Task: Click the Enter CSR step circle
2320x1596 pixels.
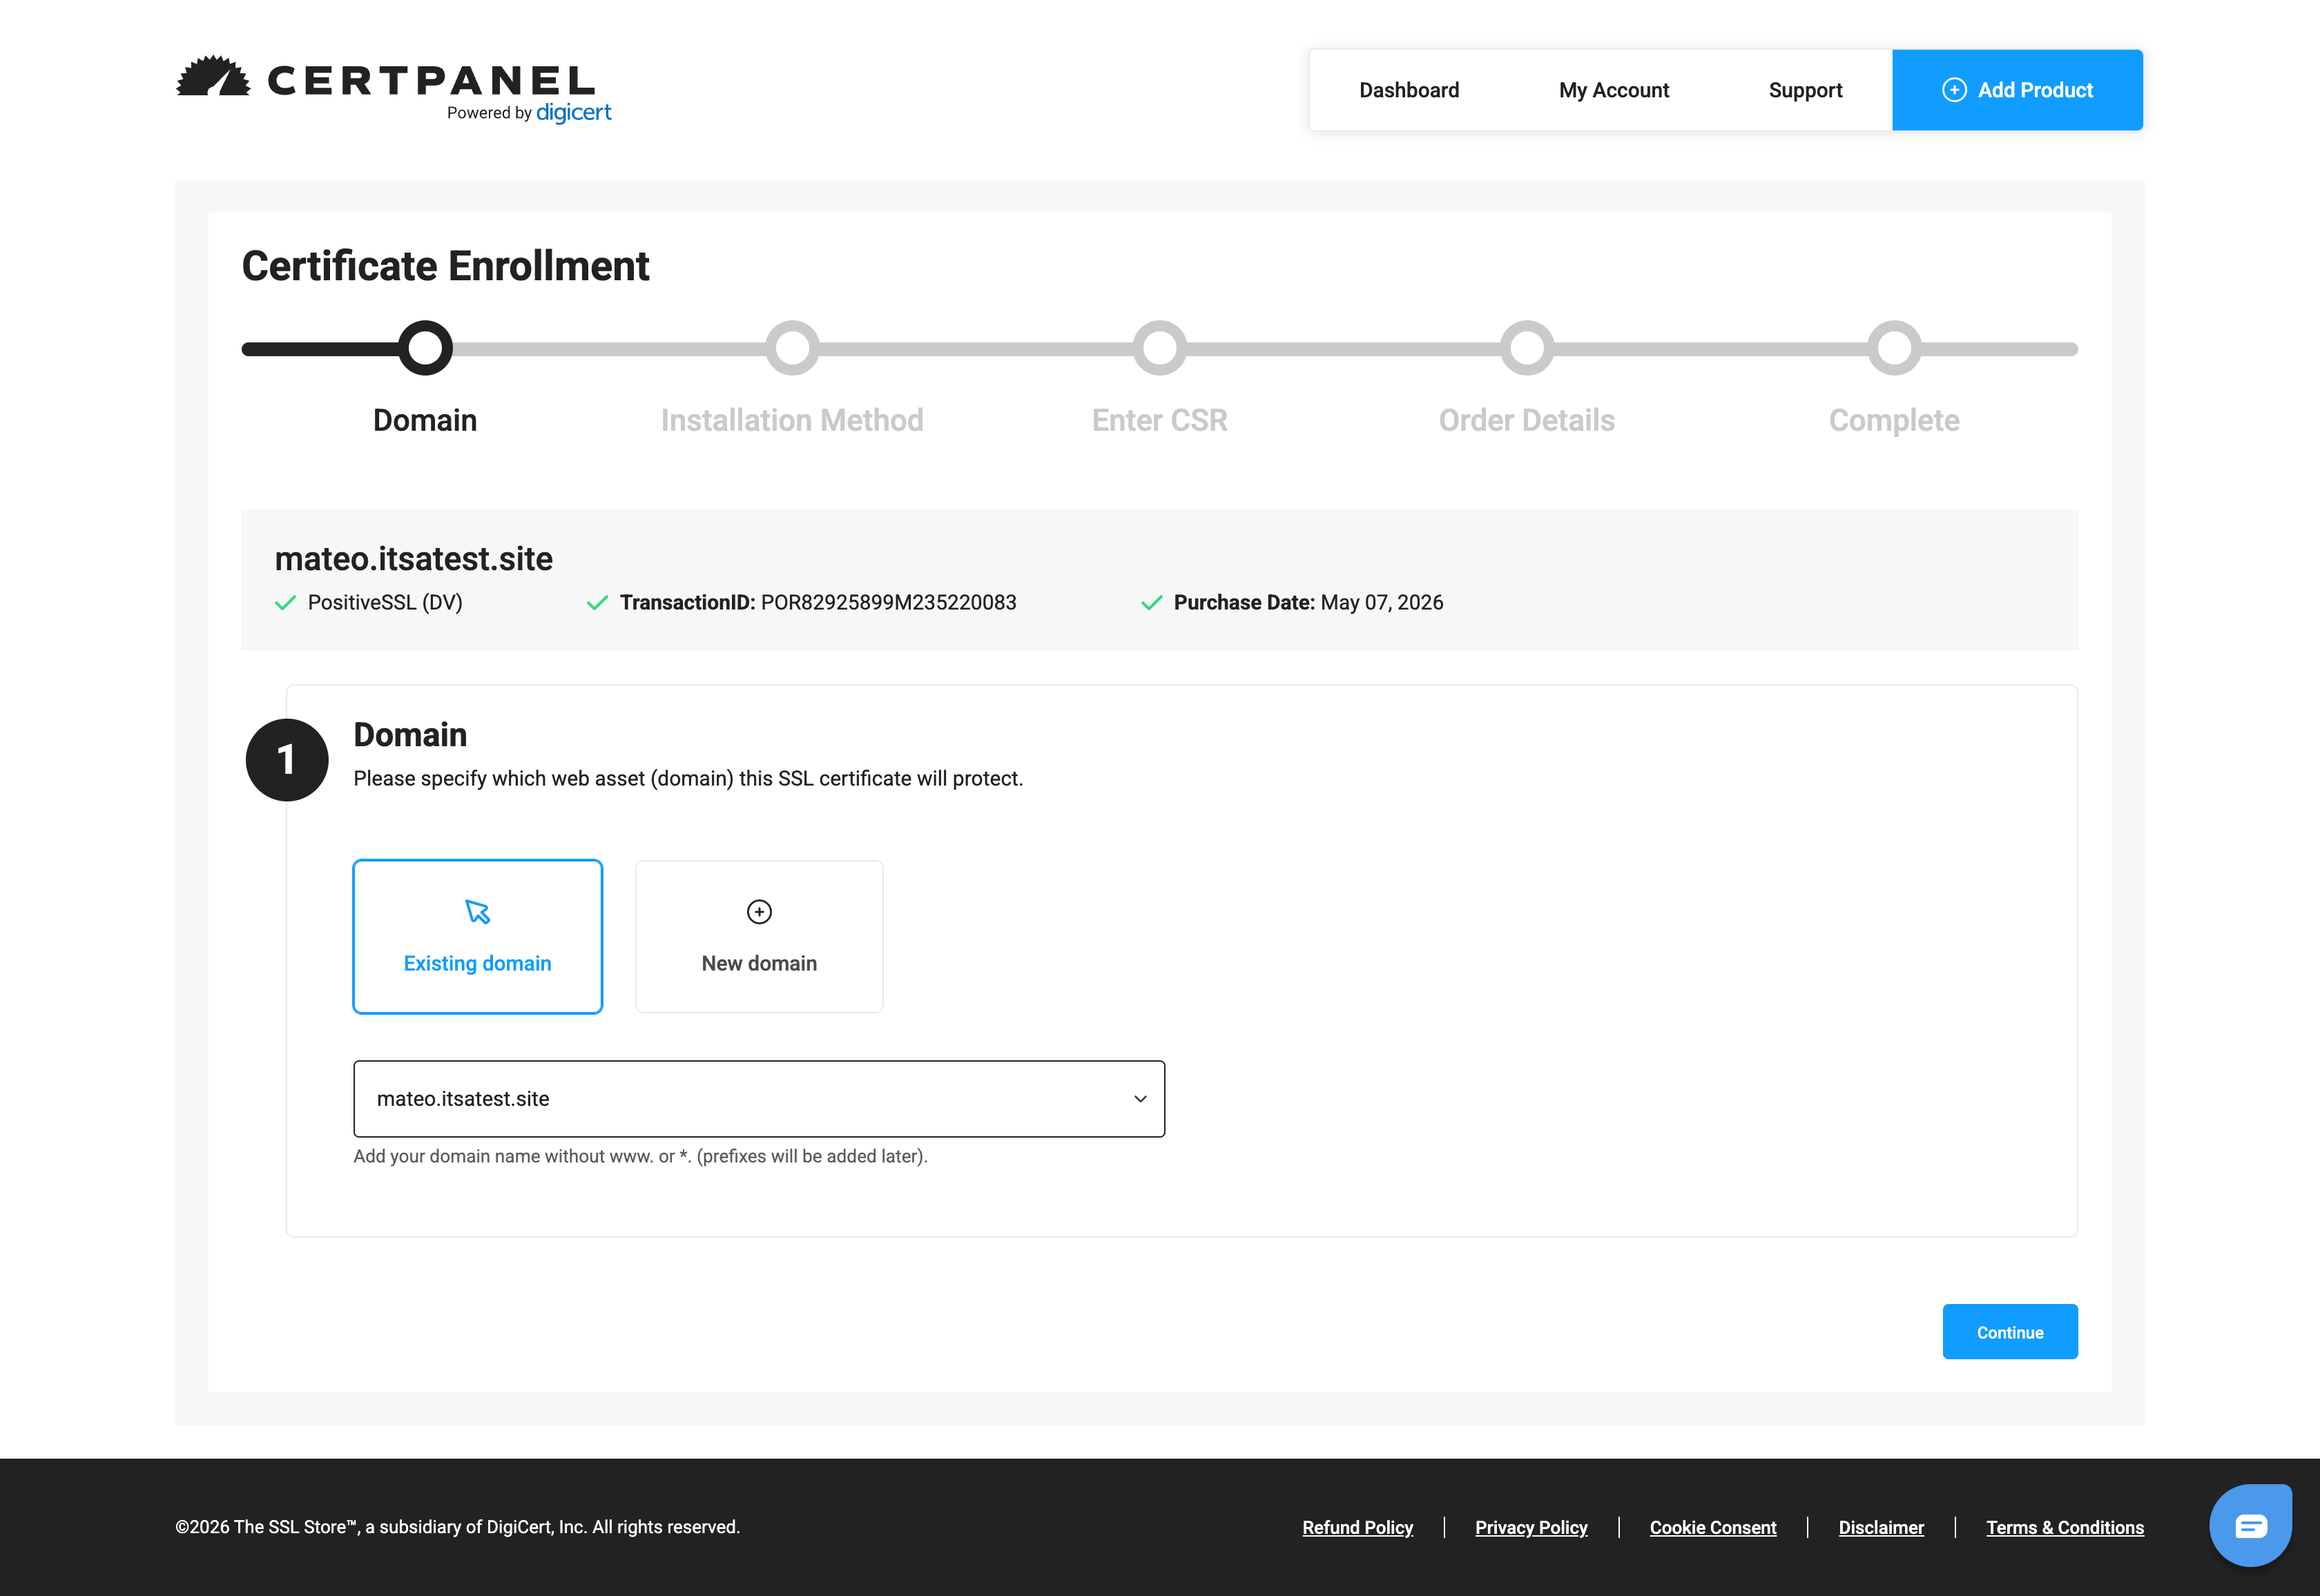Action: (1160, 348)
